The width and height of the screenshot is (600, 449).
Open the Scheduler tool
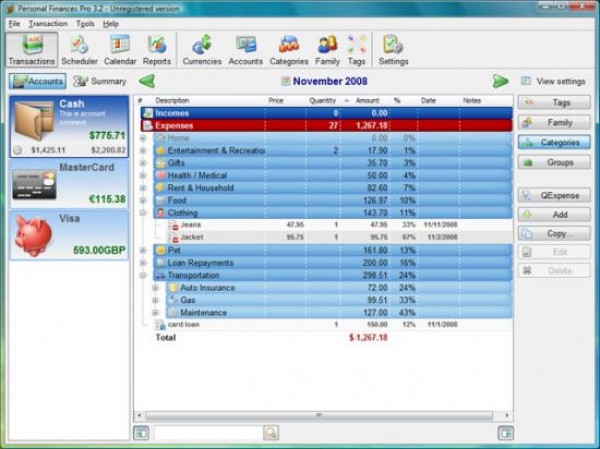(x=79, y=50)
